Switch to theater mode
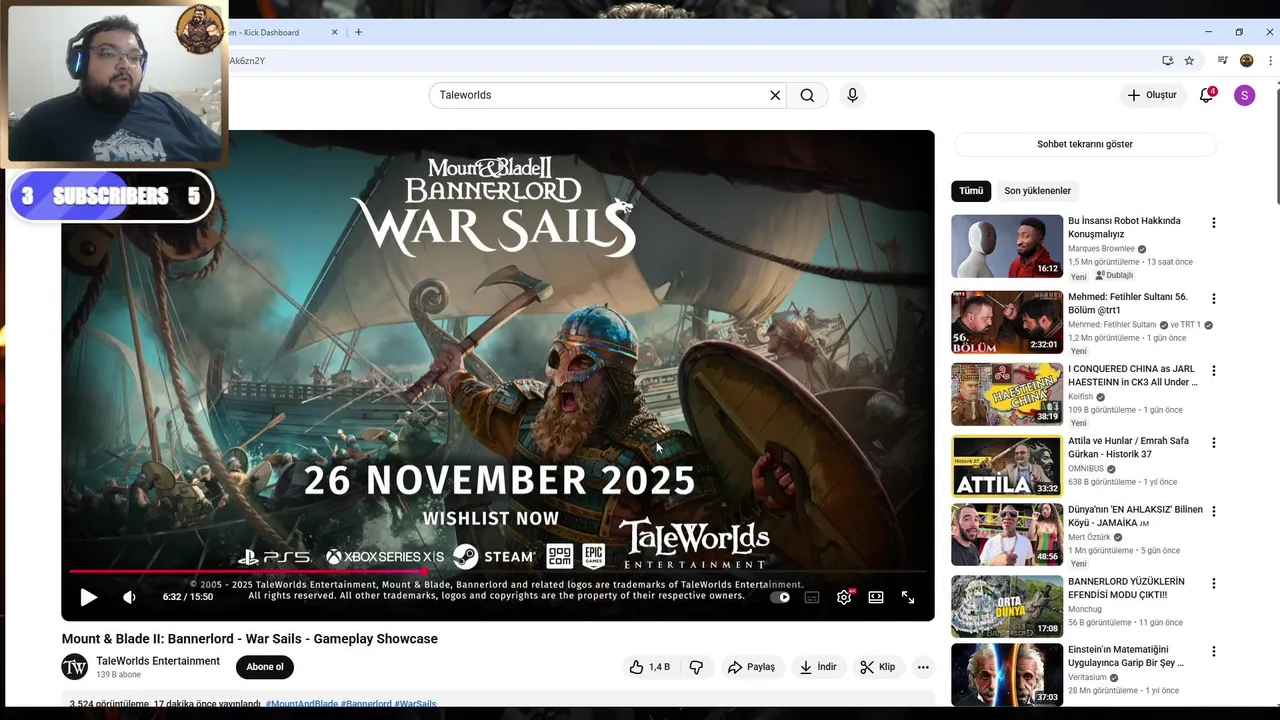Screen dimensions: 1280x720 pyautogui.click(x=876, y=597)
